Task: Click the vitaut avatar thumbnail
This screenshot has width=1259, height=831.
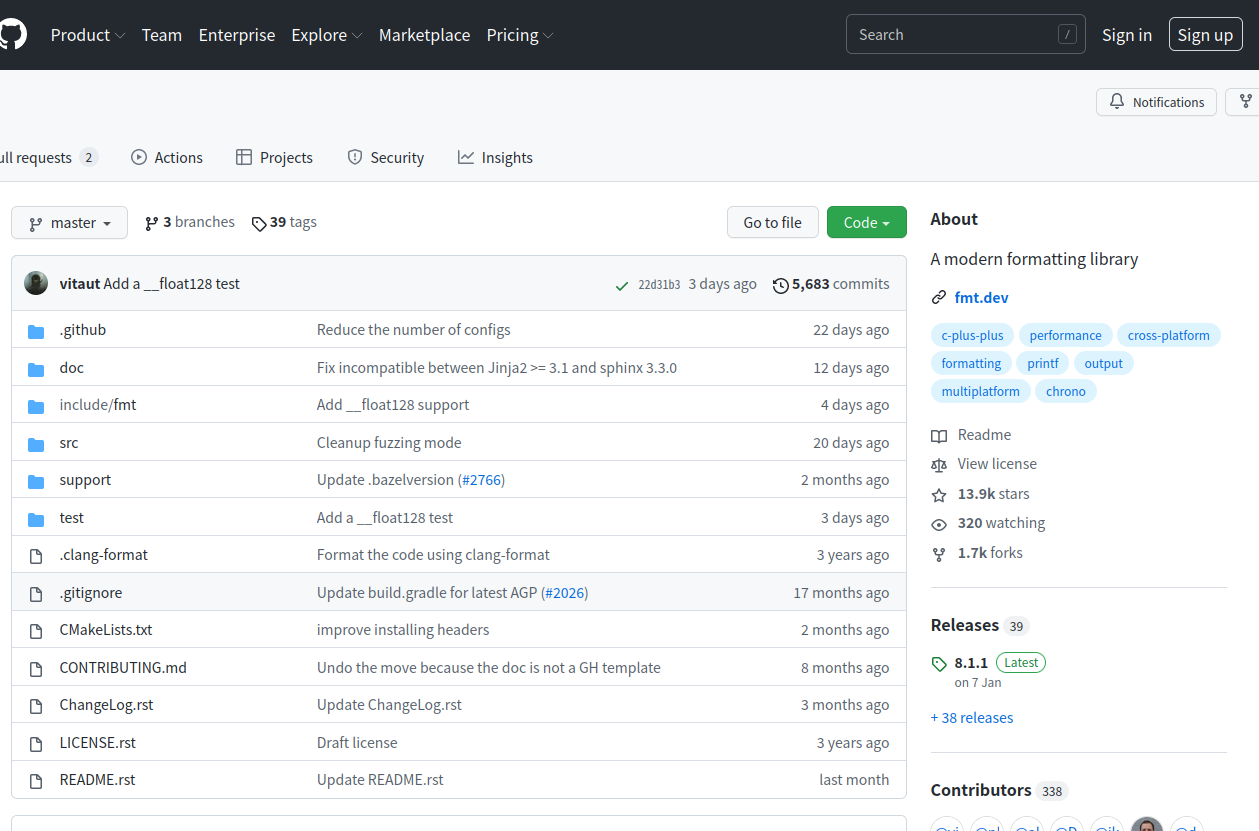Action: (x=36, y=284)
